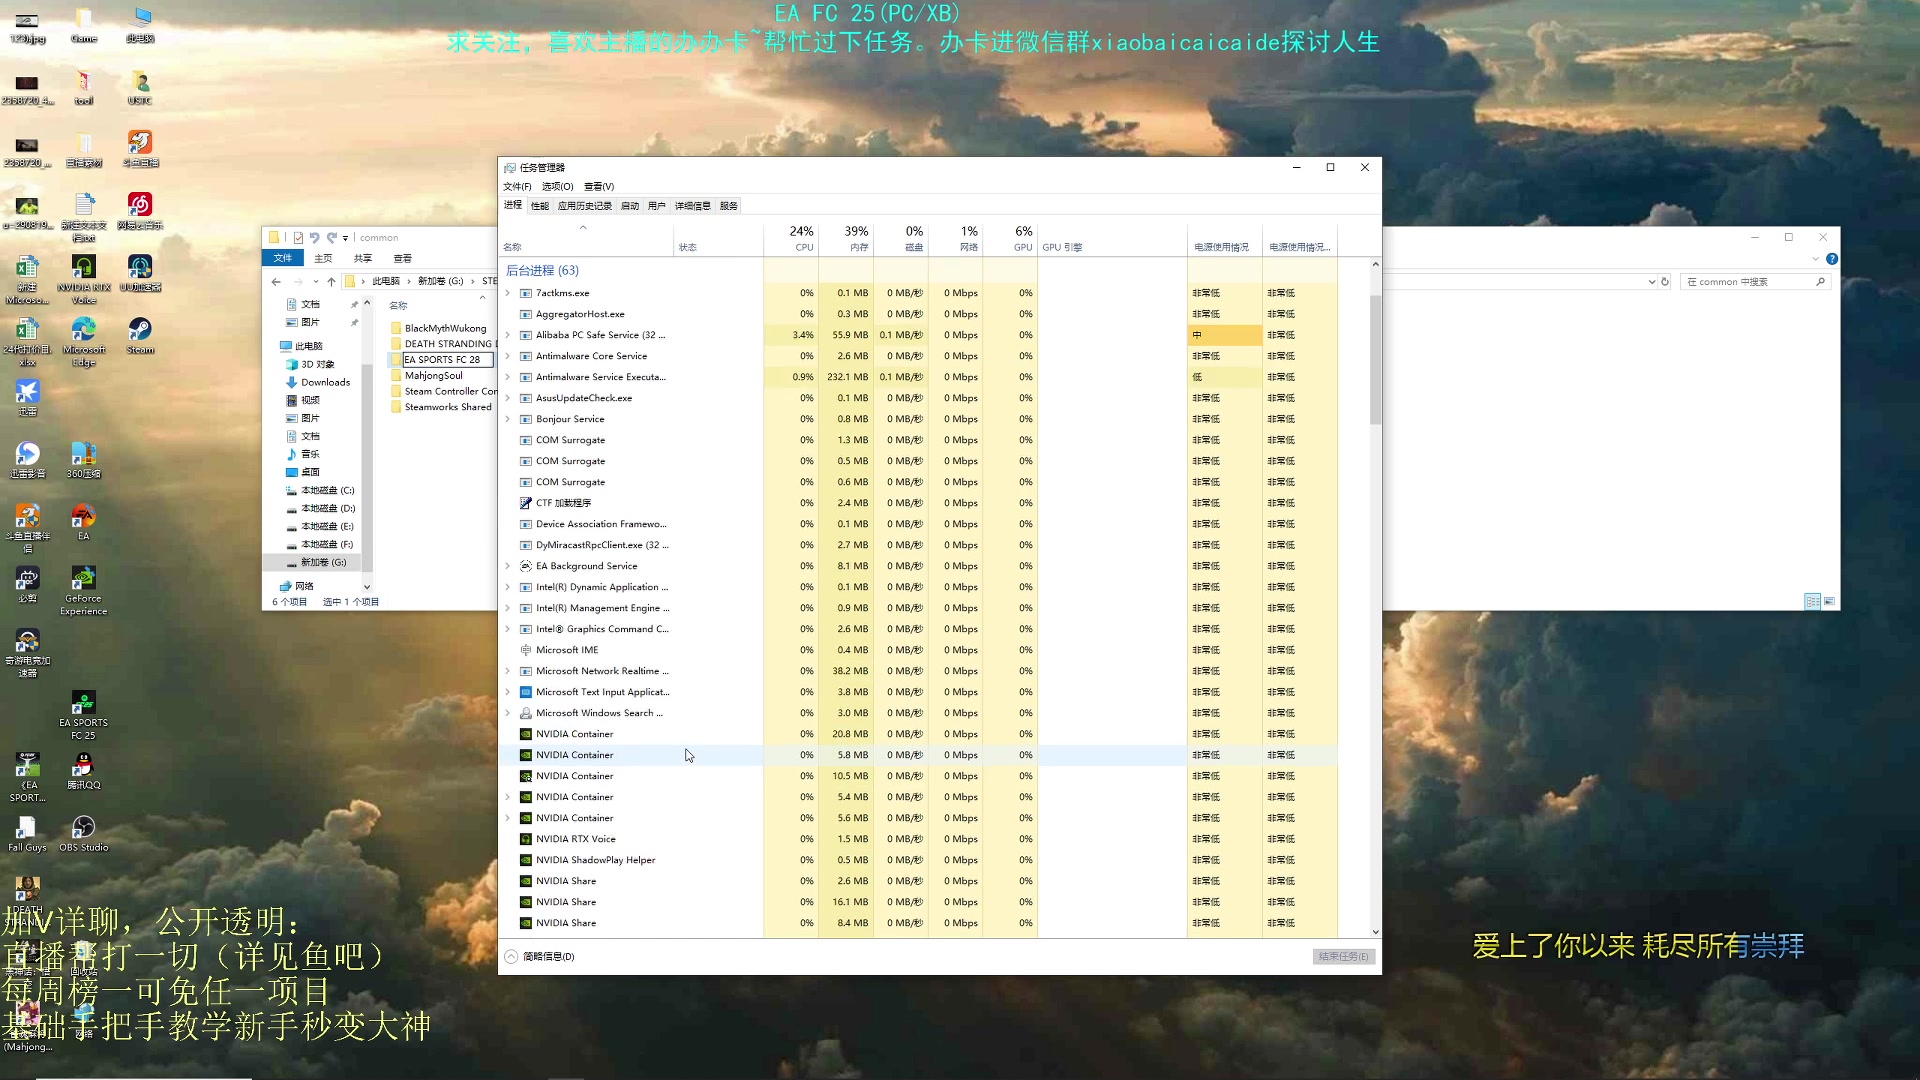Screen dimensions: 1920x1080
Task: Click the Explorer nav pane scroll-down arrow
Action: click(367, 587)
